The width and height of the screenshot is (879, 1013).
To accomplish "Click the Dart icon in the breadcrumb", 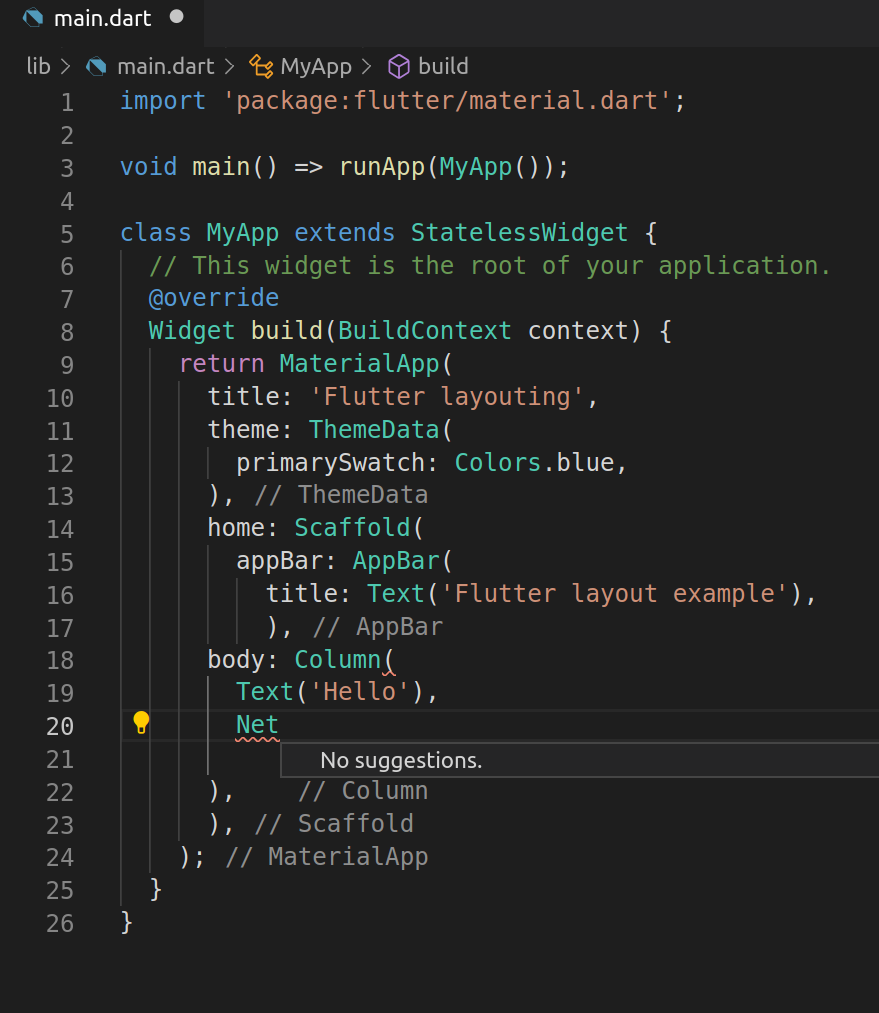I will pos(96,67).
